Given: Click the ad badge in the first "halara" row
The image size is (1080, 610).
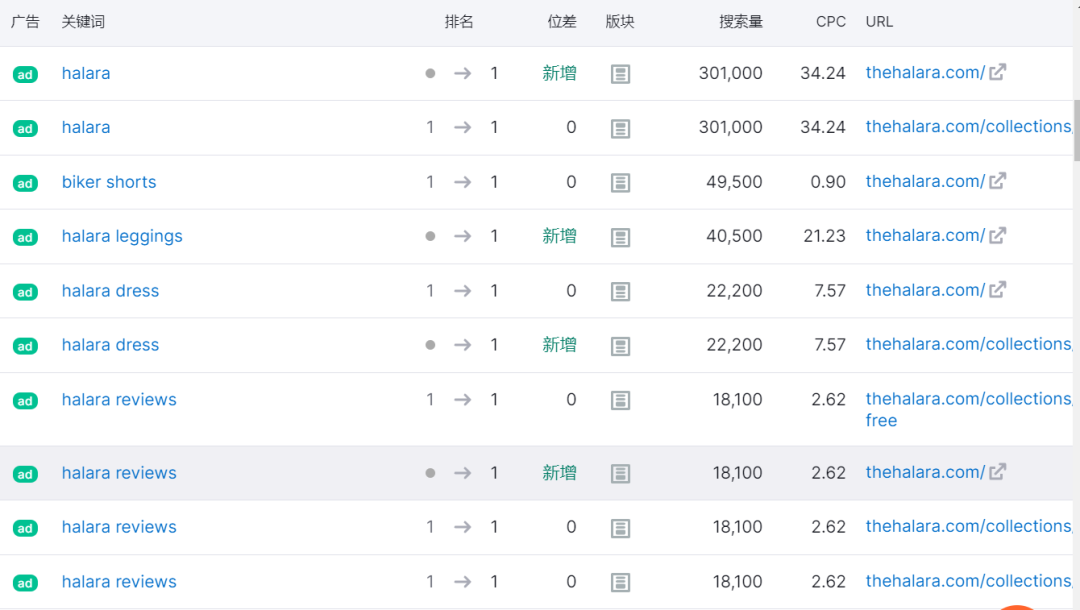Looking at the screenshot, I should point(25,74).
